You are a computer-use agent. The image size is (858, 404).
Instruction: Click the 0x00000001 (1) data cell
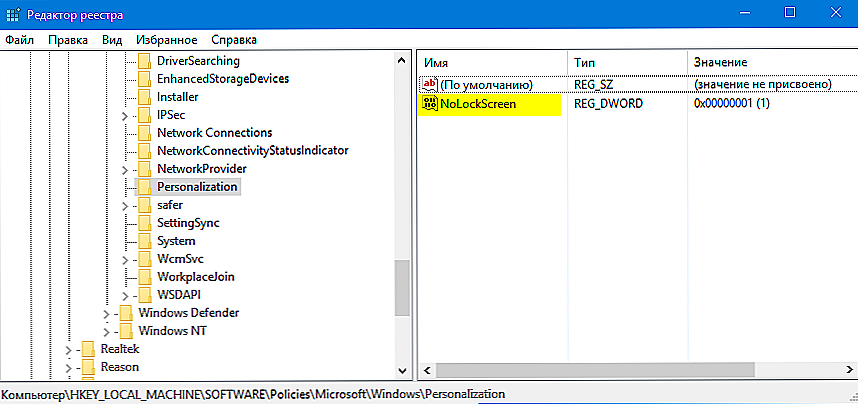(x=732, y=103)
